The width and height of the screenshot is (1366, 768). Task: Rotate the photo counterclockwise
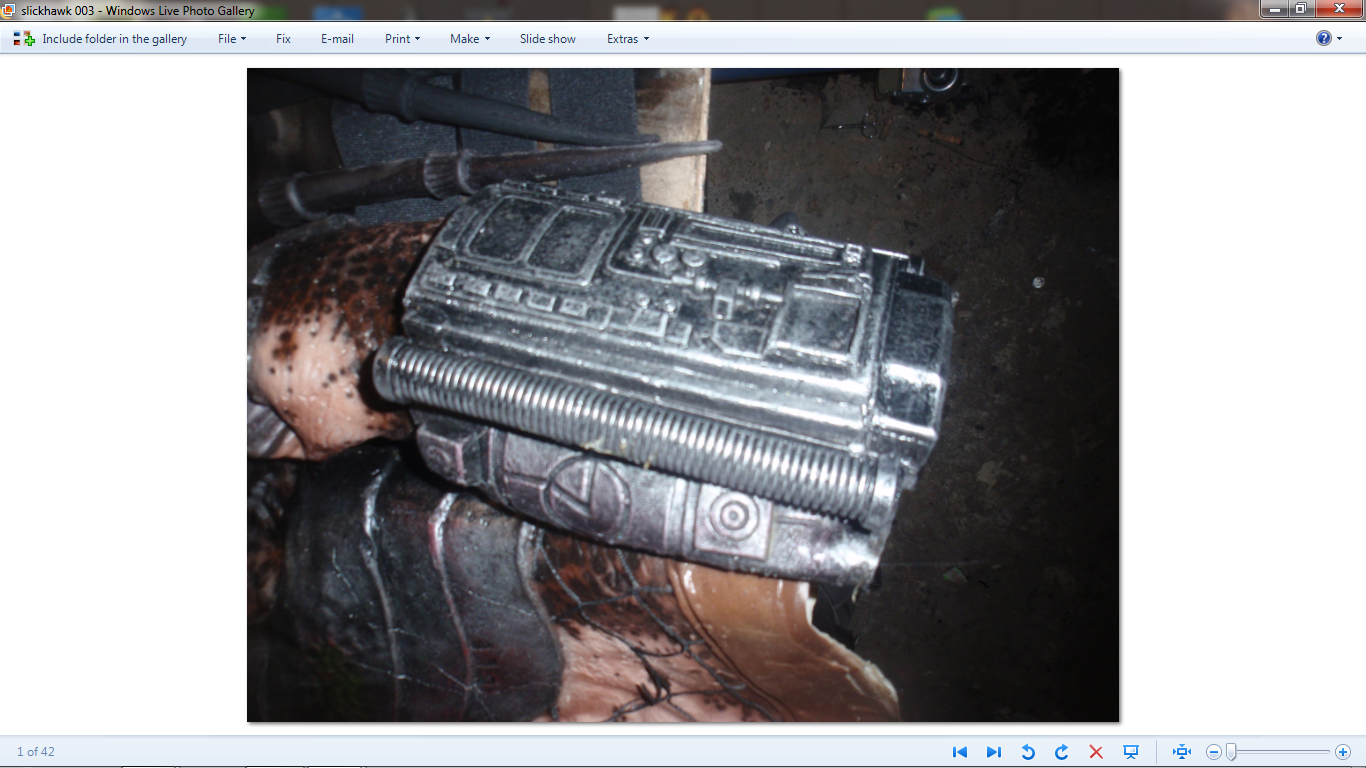click(1028, 752)
